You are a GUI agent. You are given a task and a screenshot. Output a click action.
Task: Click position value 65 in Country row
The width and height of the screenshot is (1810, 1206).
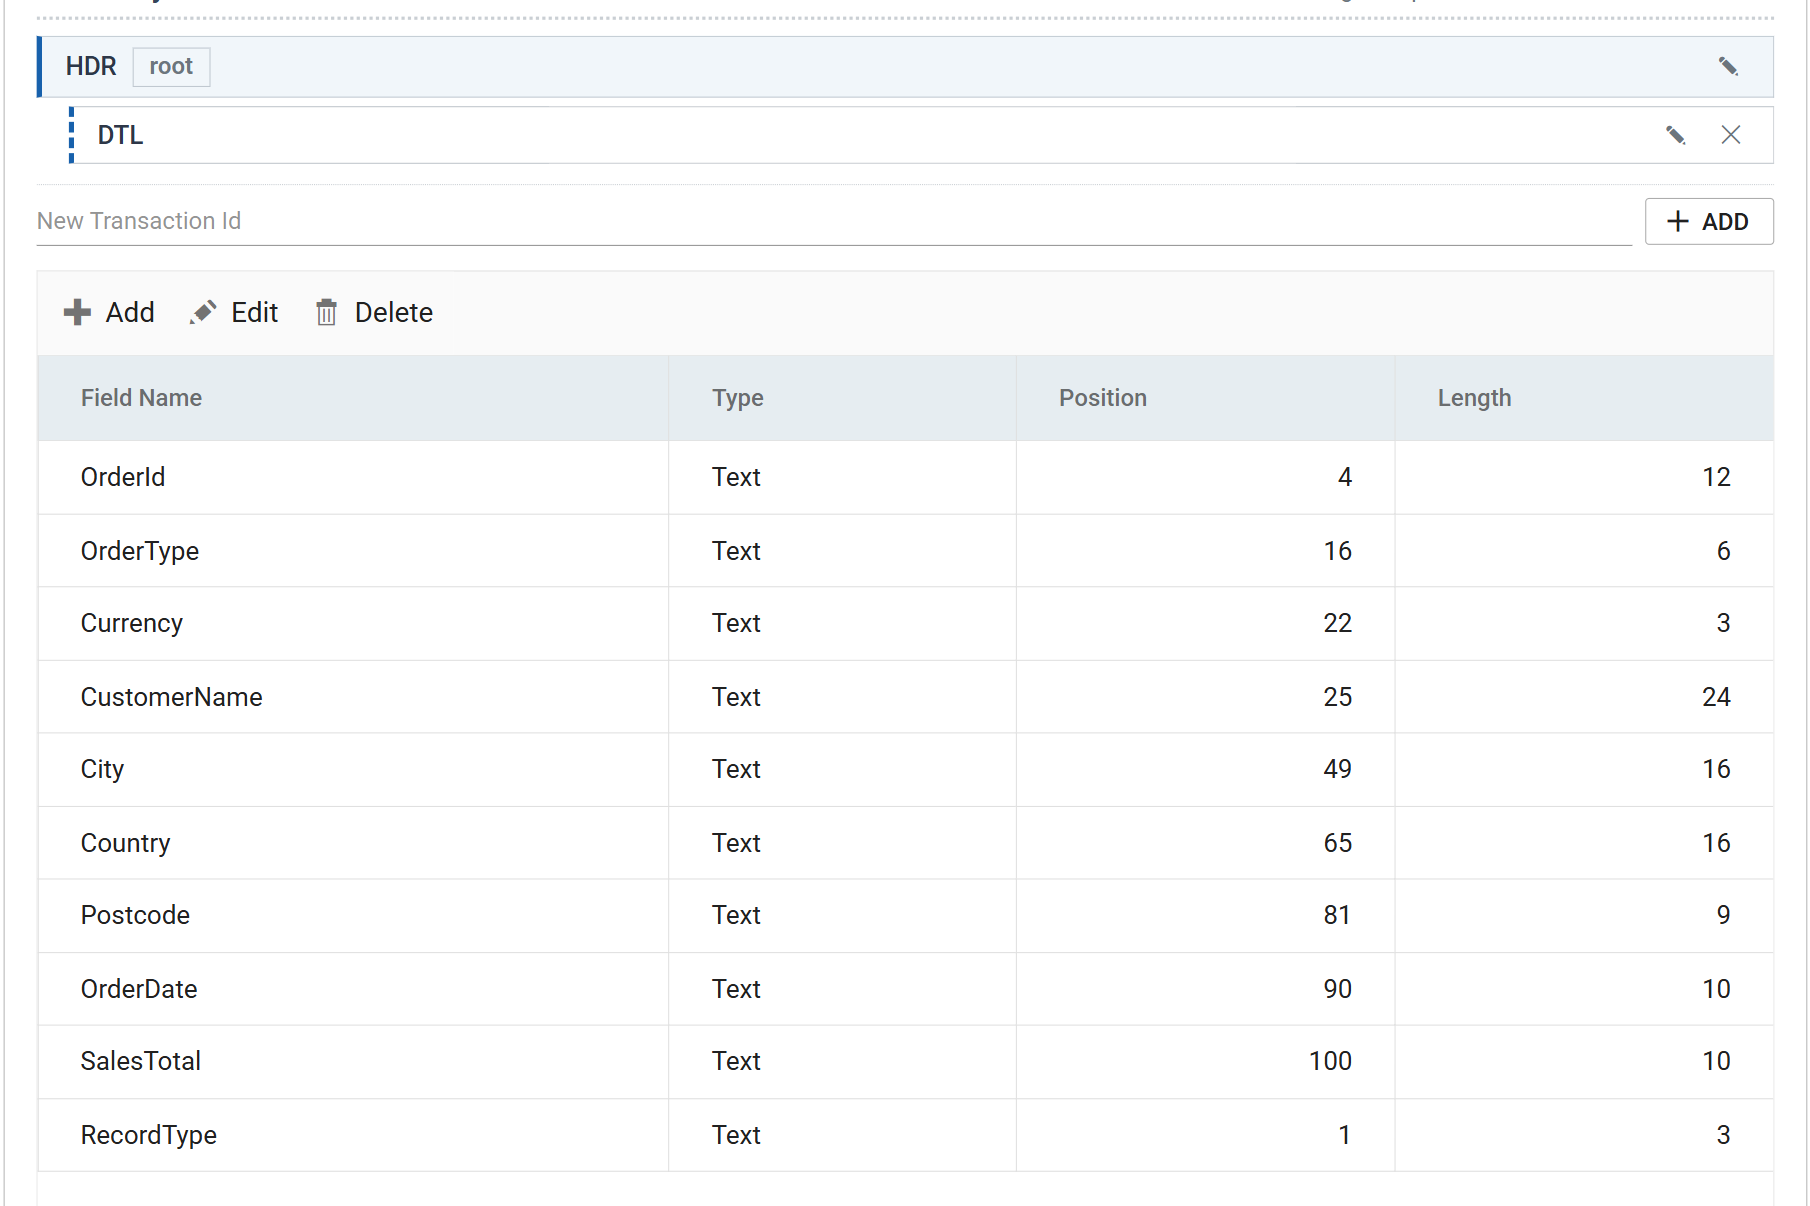1337,843
